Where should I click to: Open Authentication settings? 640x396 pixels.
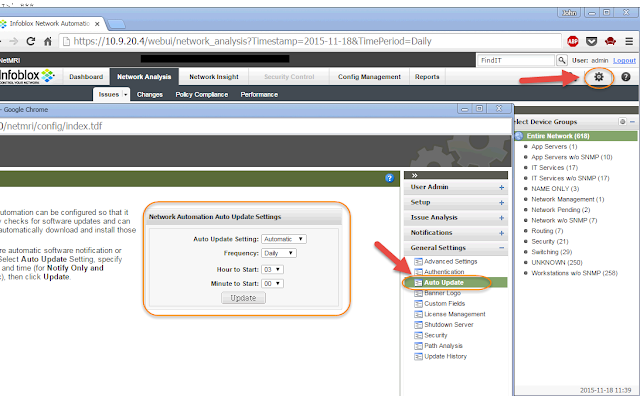tap(444, 272)
